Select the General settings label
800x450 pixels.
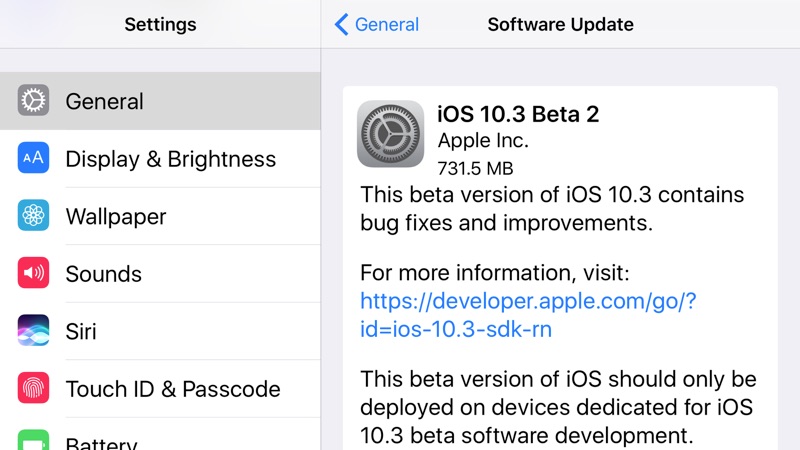tap(104, 101)
